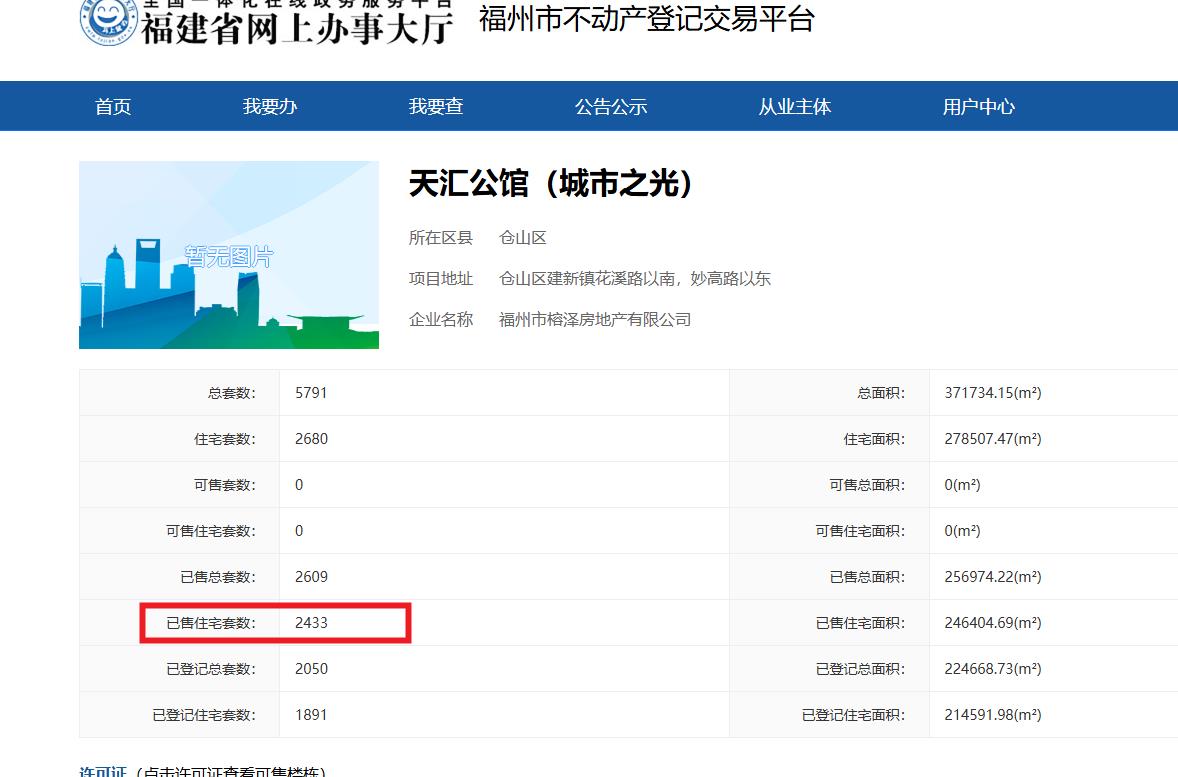Click the 许可证 heading at page bottom
The width and height of the screenshot is (1178, 777).
[x=103, y=771]
